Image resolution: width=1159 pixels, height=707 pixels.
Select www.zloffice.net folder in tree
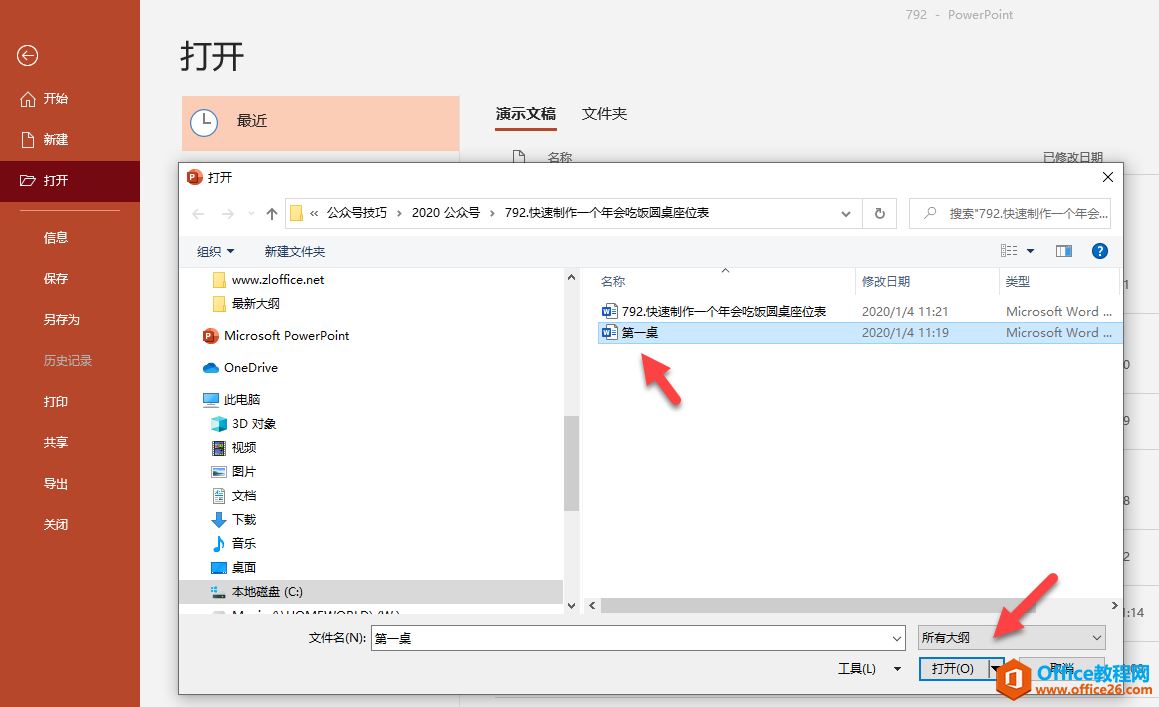click(278, 280)
